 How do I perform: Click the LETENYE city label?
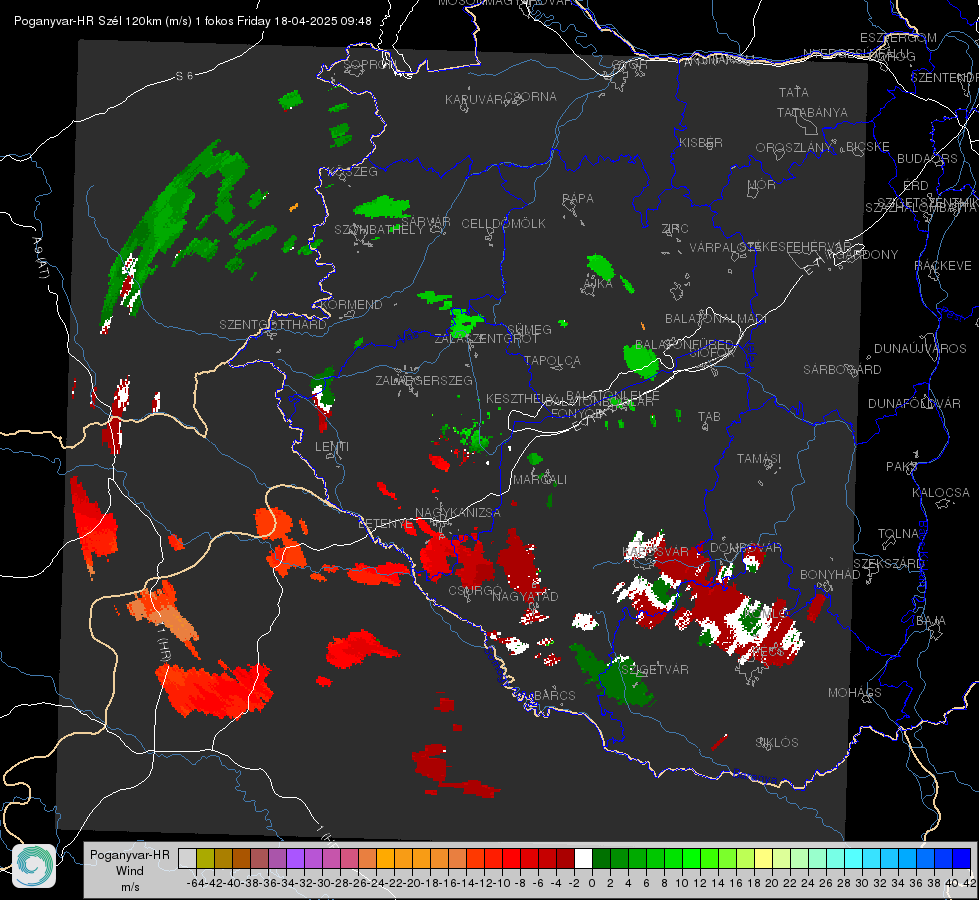point(385,524)
